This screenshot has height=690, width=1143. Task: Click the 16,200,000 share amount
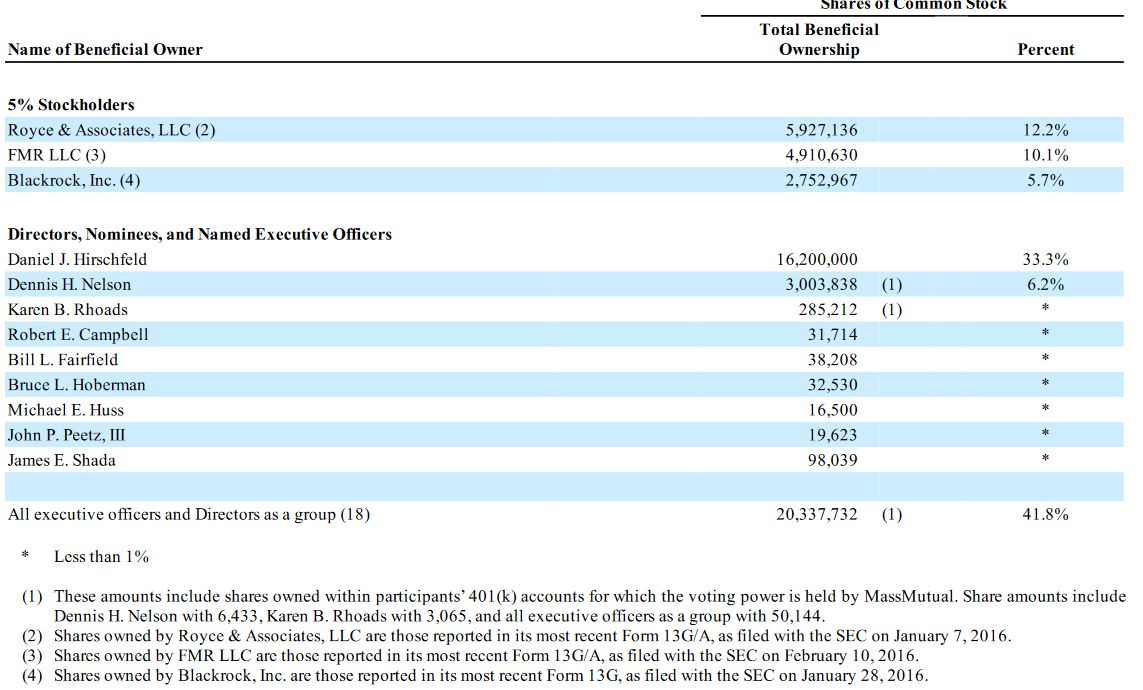[816, 259]
